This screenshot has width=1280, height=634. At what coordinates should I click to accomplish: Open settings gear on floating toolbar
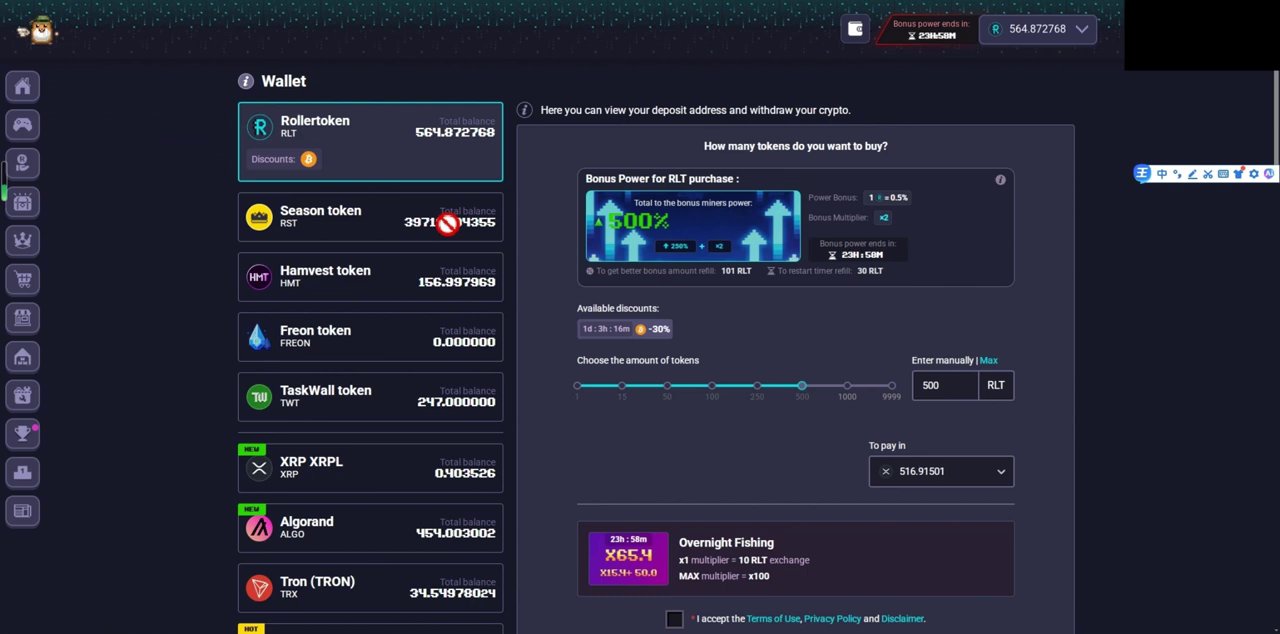coord(1254,174)
